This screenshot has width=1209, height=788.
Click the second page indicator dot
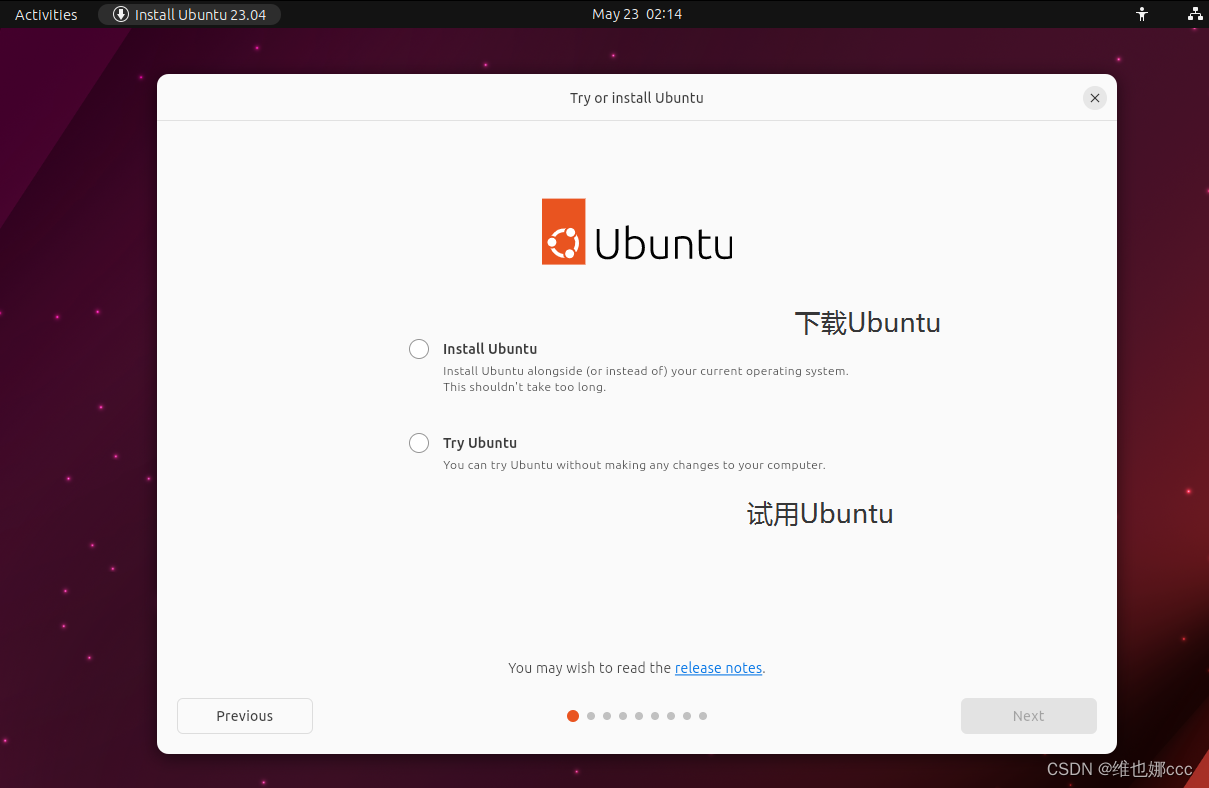coord(590,716)
